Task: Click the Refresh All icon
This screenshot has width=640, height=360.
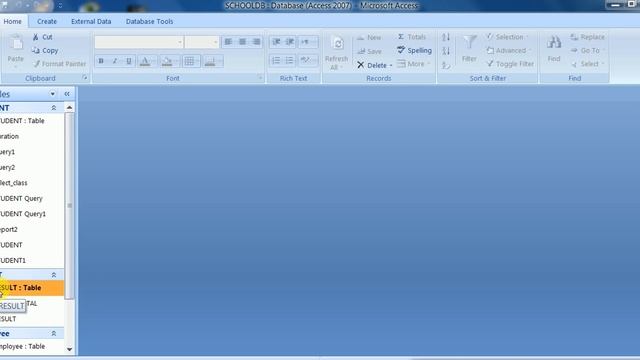Action: [338, 44]
